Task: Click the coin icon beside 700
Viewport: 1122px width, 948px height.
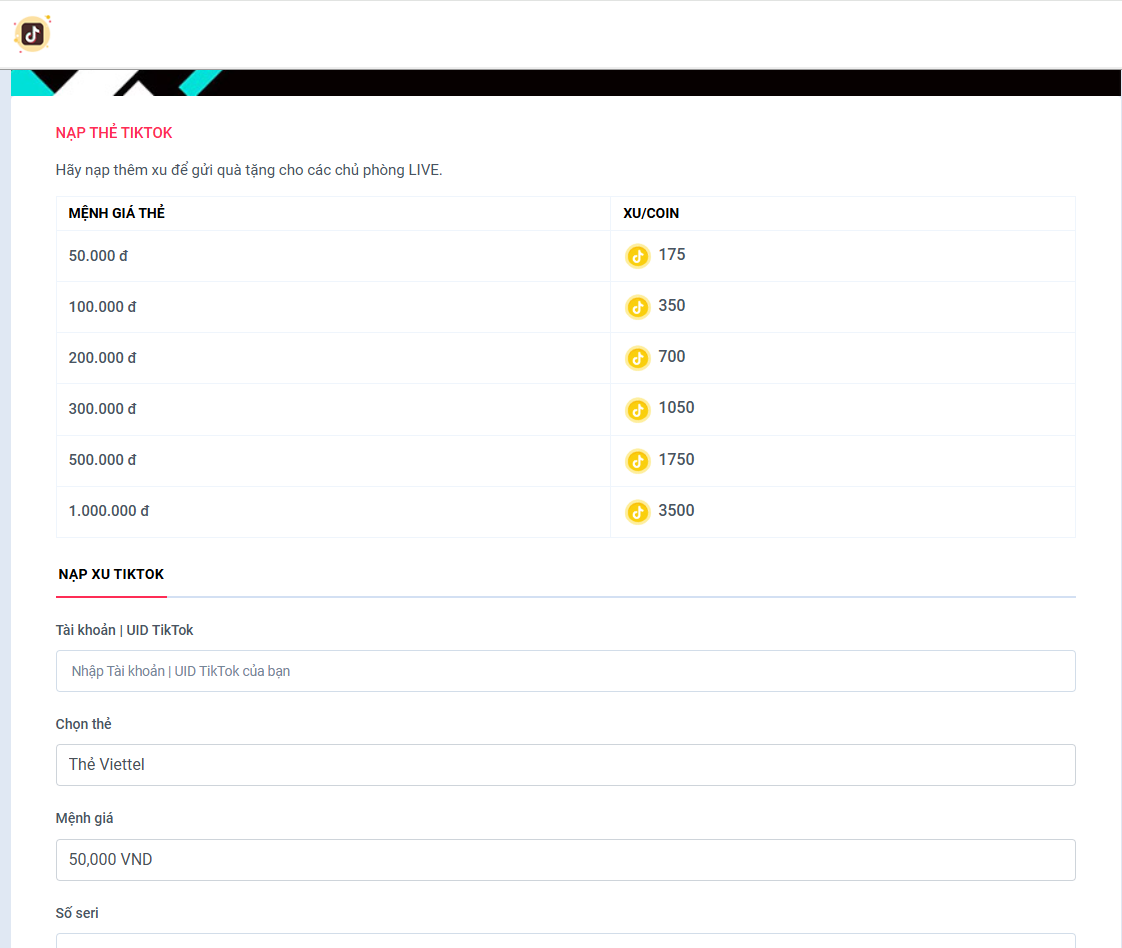Action: tap(638, 358)
